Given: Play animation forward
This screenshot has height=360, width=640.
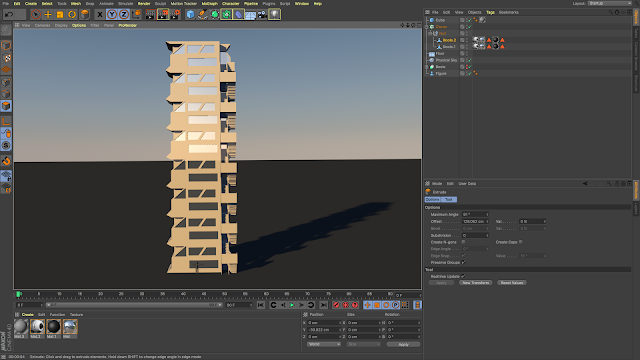Looking at the screenshot, I should 292,305.
